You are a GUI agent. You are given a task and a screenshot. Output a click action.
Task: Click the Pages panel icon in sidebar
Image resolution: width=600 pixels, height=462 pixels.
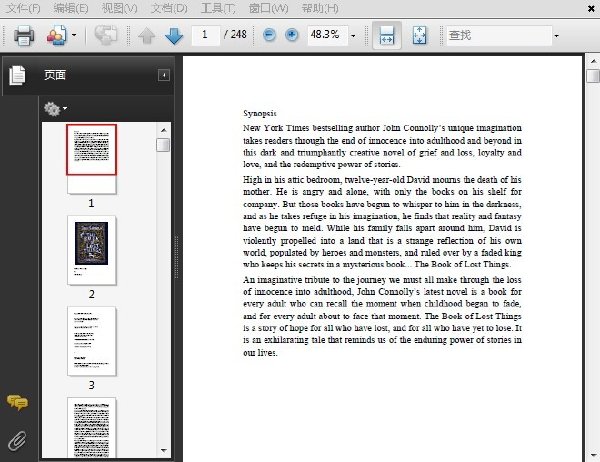17,75
